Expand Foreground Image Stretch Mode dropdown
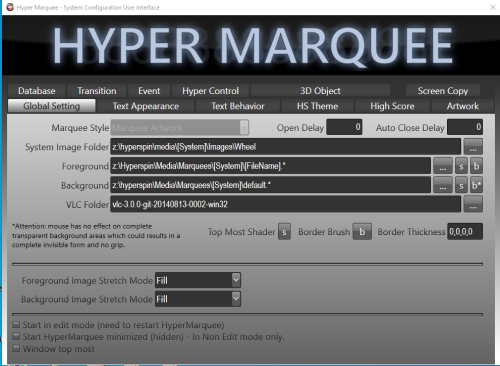Screen dimensions: 500x366 coord(236,280)
